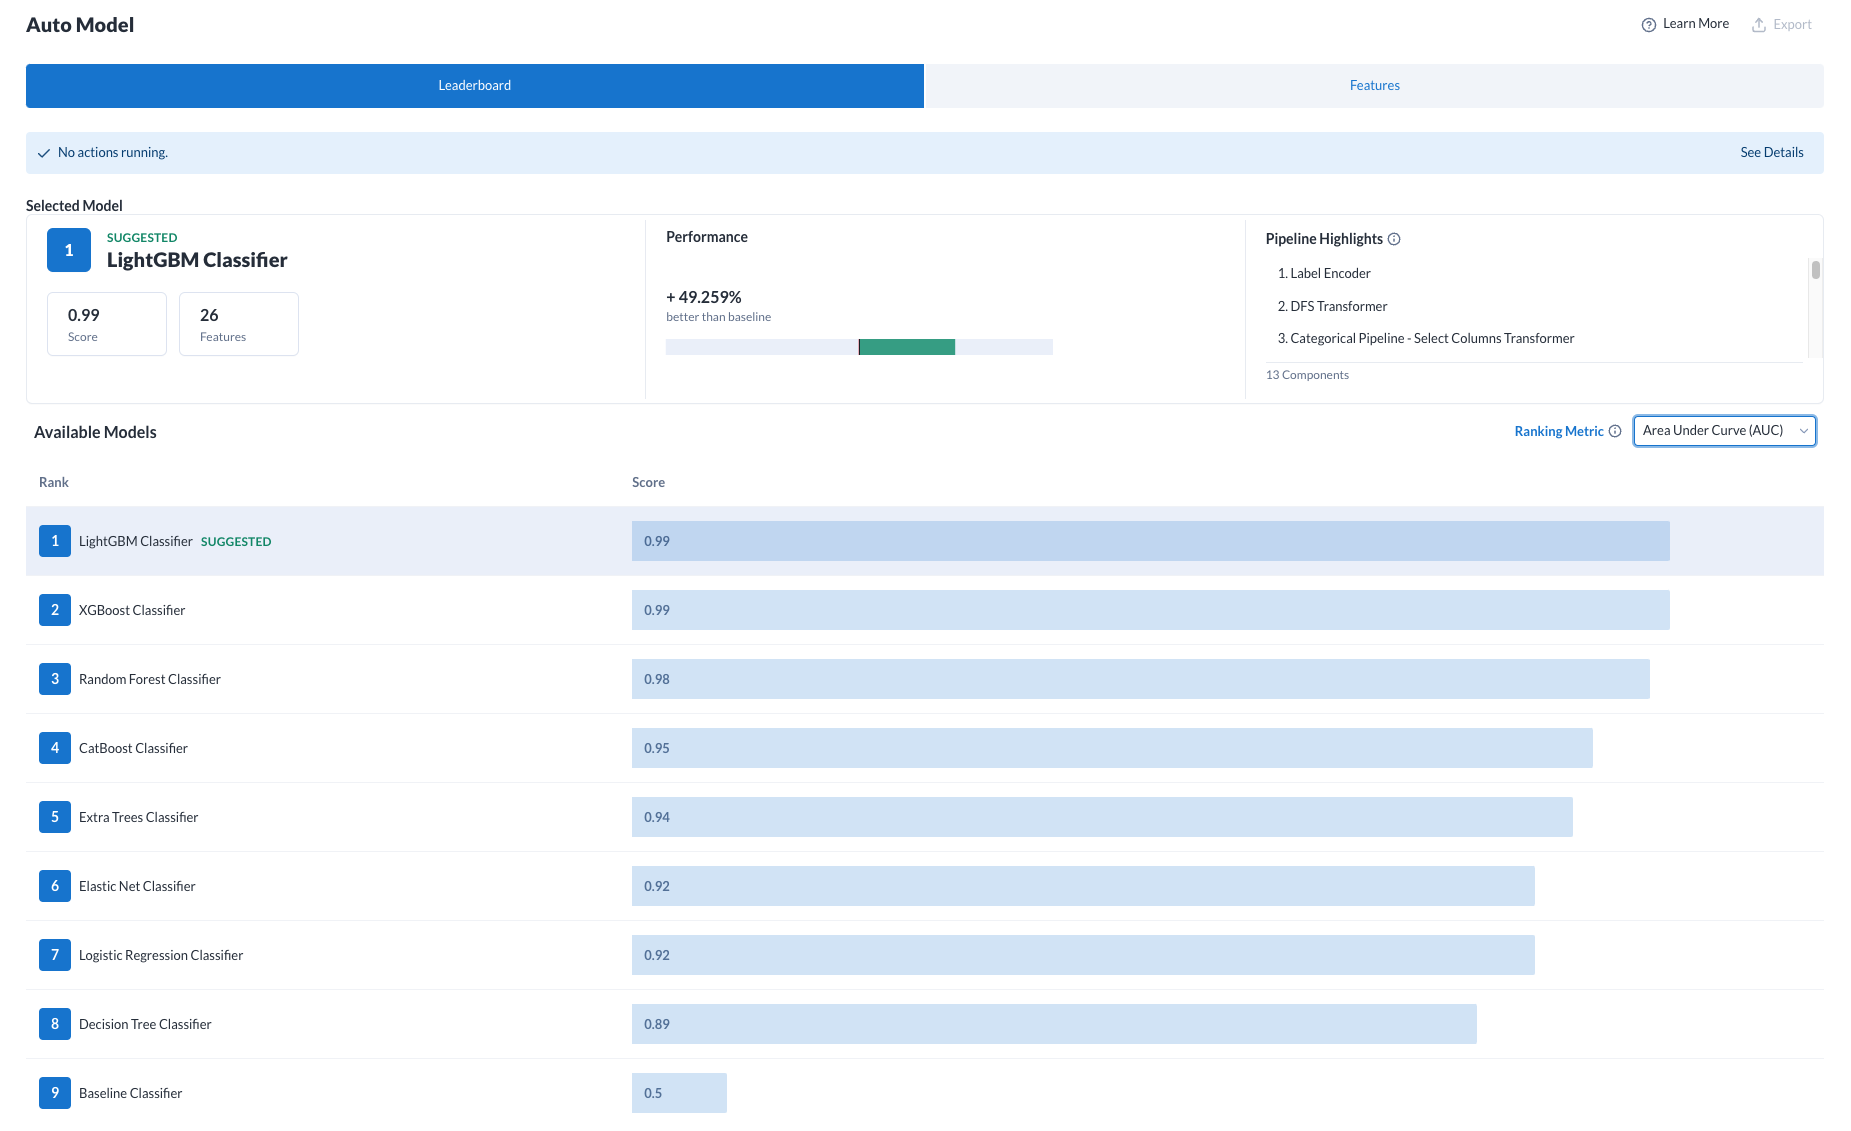Click the info icon beside Ranking Metric
Screen dimensions: 1851x1131
coord(1616,431)
